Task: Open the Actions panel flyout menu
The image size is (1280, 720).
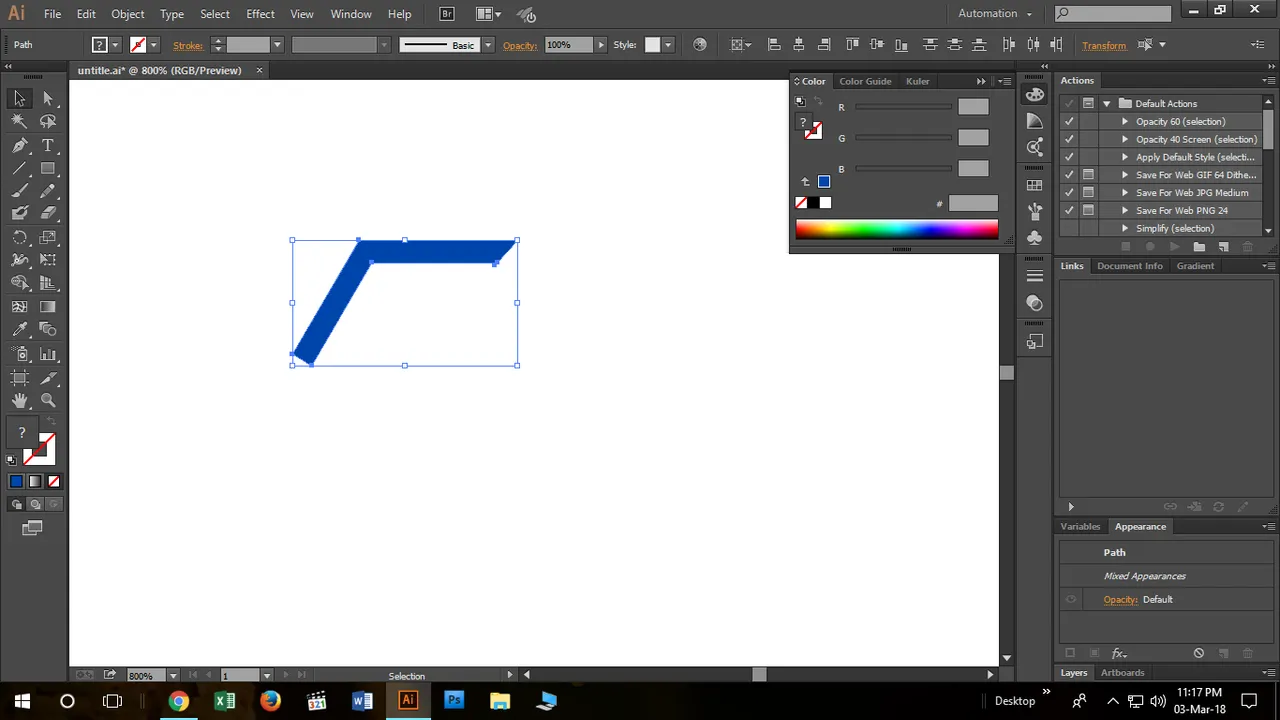Action: 1269,81
